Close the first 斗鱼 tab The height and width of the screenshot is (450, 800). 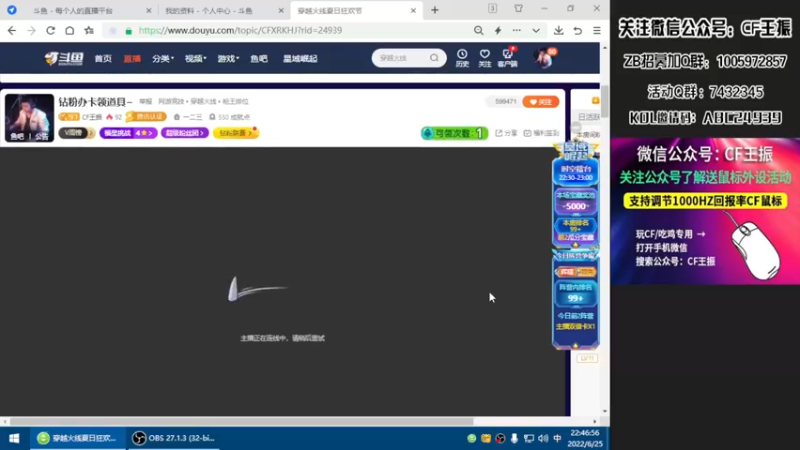148,11
